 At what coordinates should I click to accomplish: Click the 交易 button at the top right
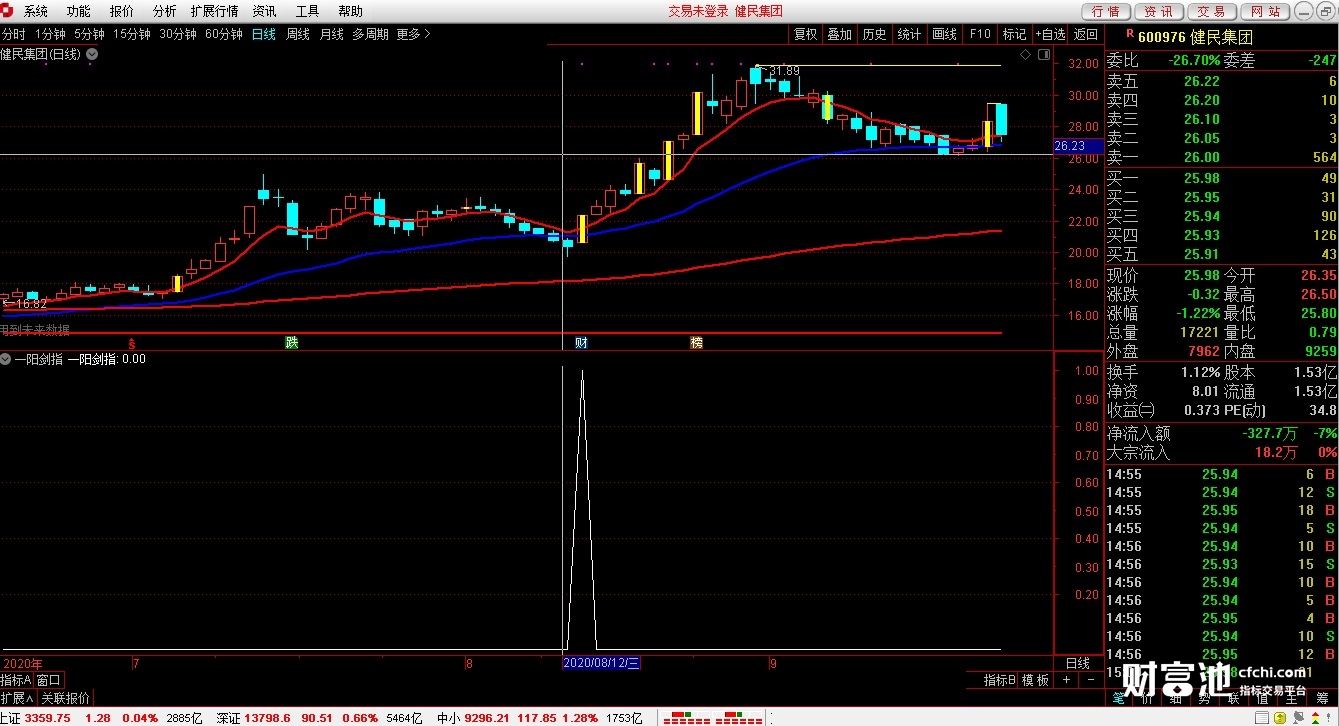pyautogui.click(x=1211, y=11)
